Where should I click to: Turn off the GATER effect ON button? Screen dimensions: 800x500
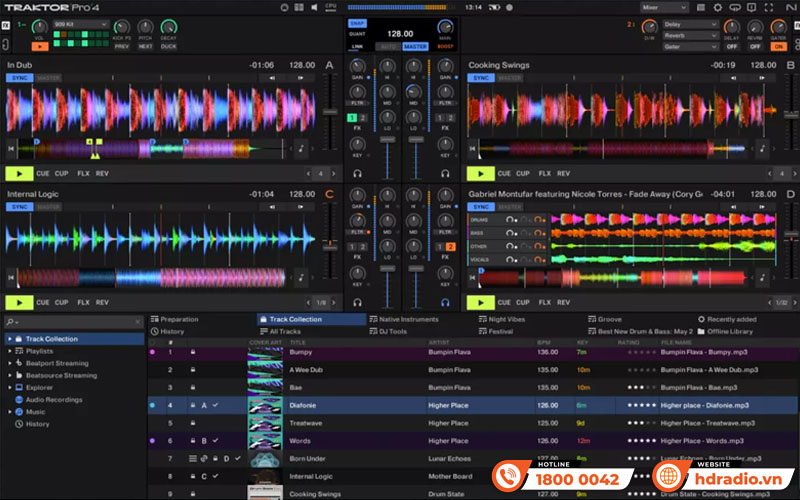[x=778, y=46]
